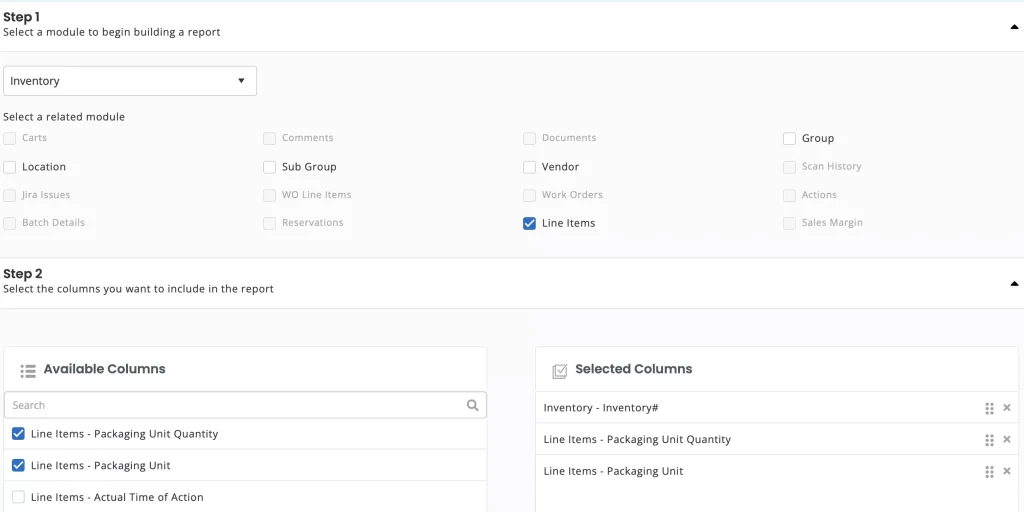Uncheck Line Items - Packaging Unit available column

point(18,466)
